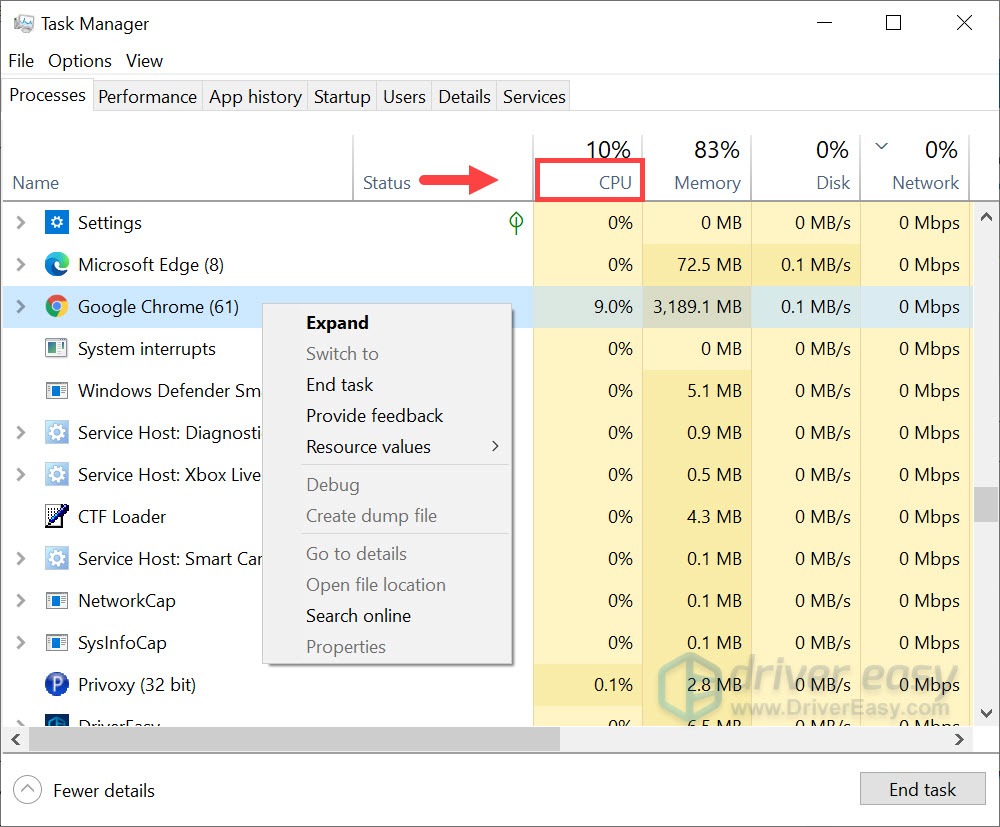
Task: Go to the Services tab
Action: pyautogui.click(x=534, y=96)
